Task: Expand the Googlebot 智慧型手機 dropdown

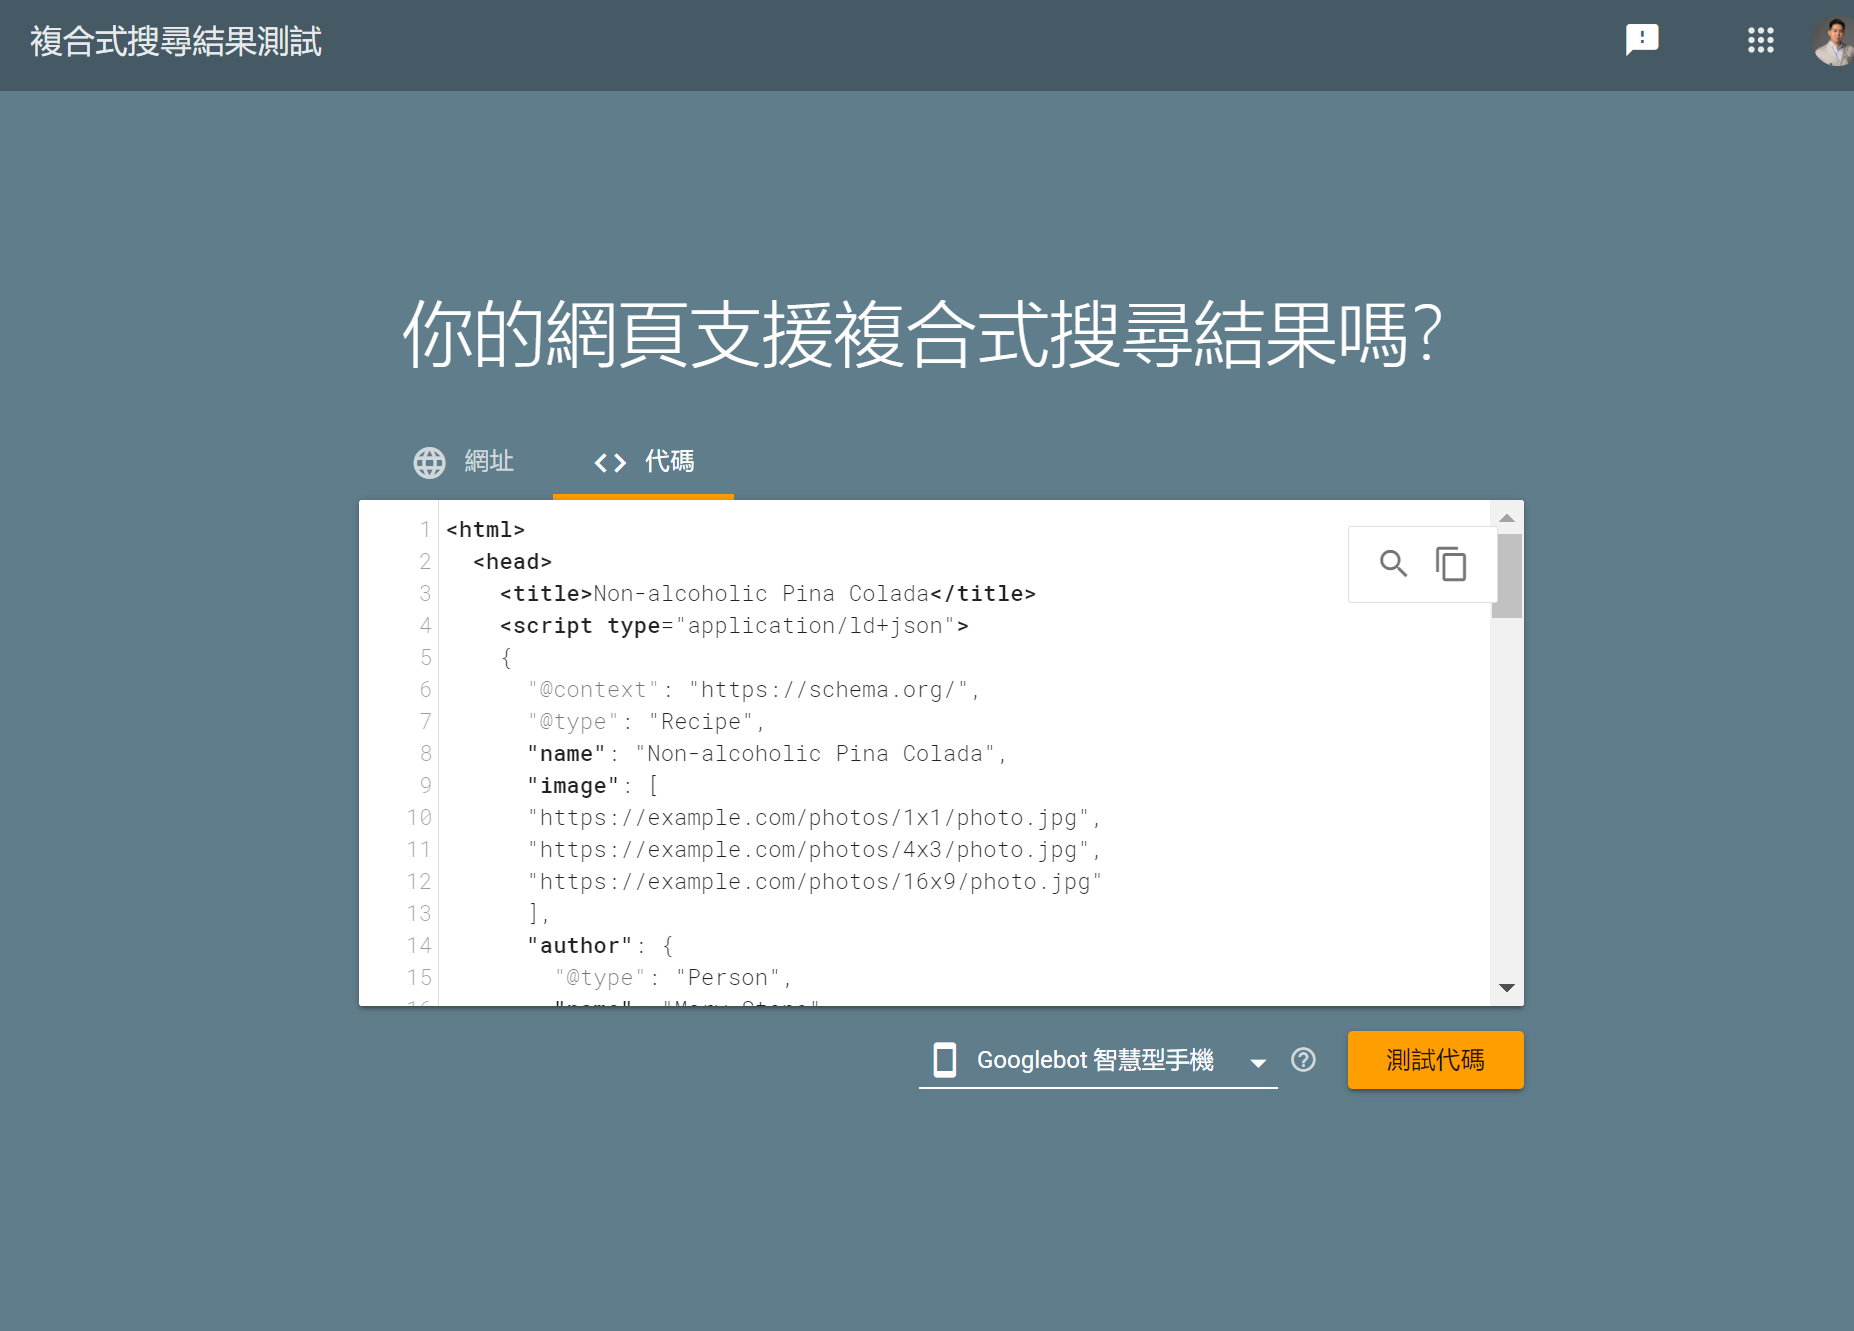Action: click(x=1096, y=1060)
